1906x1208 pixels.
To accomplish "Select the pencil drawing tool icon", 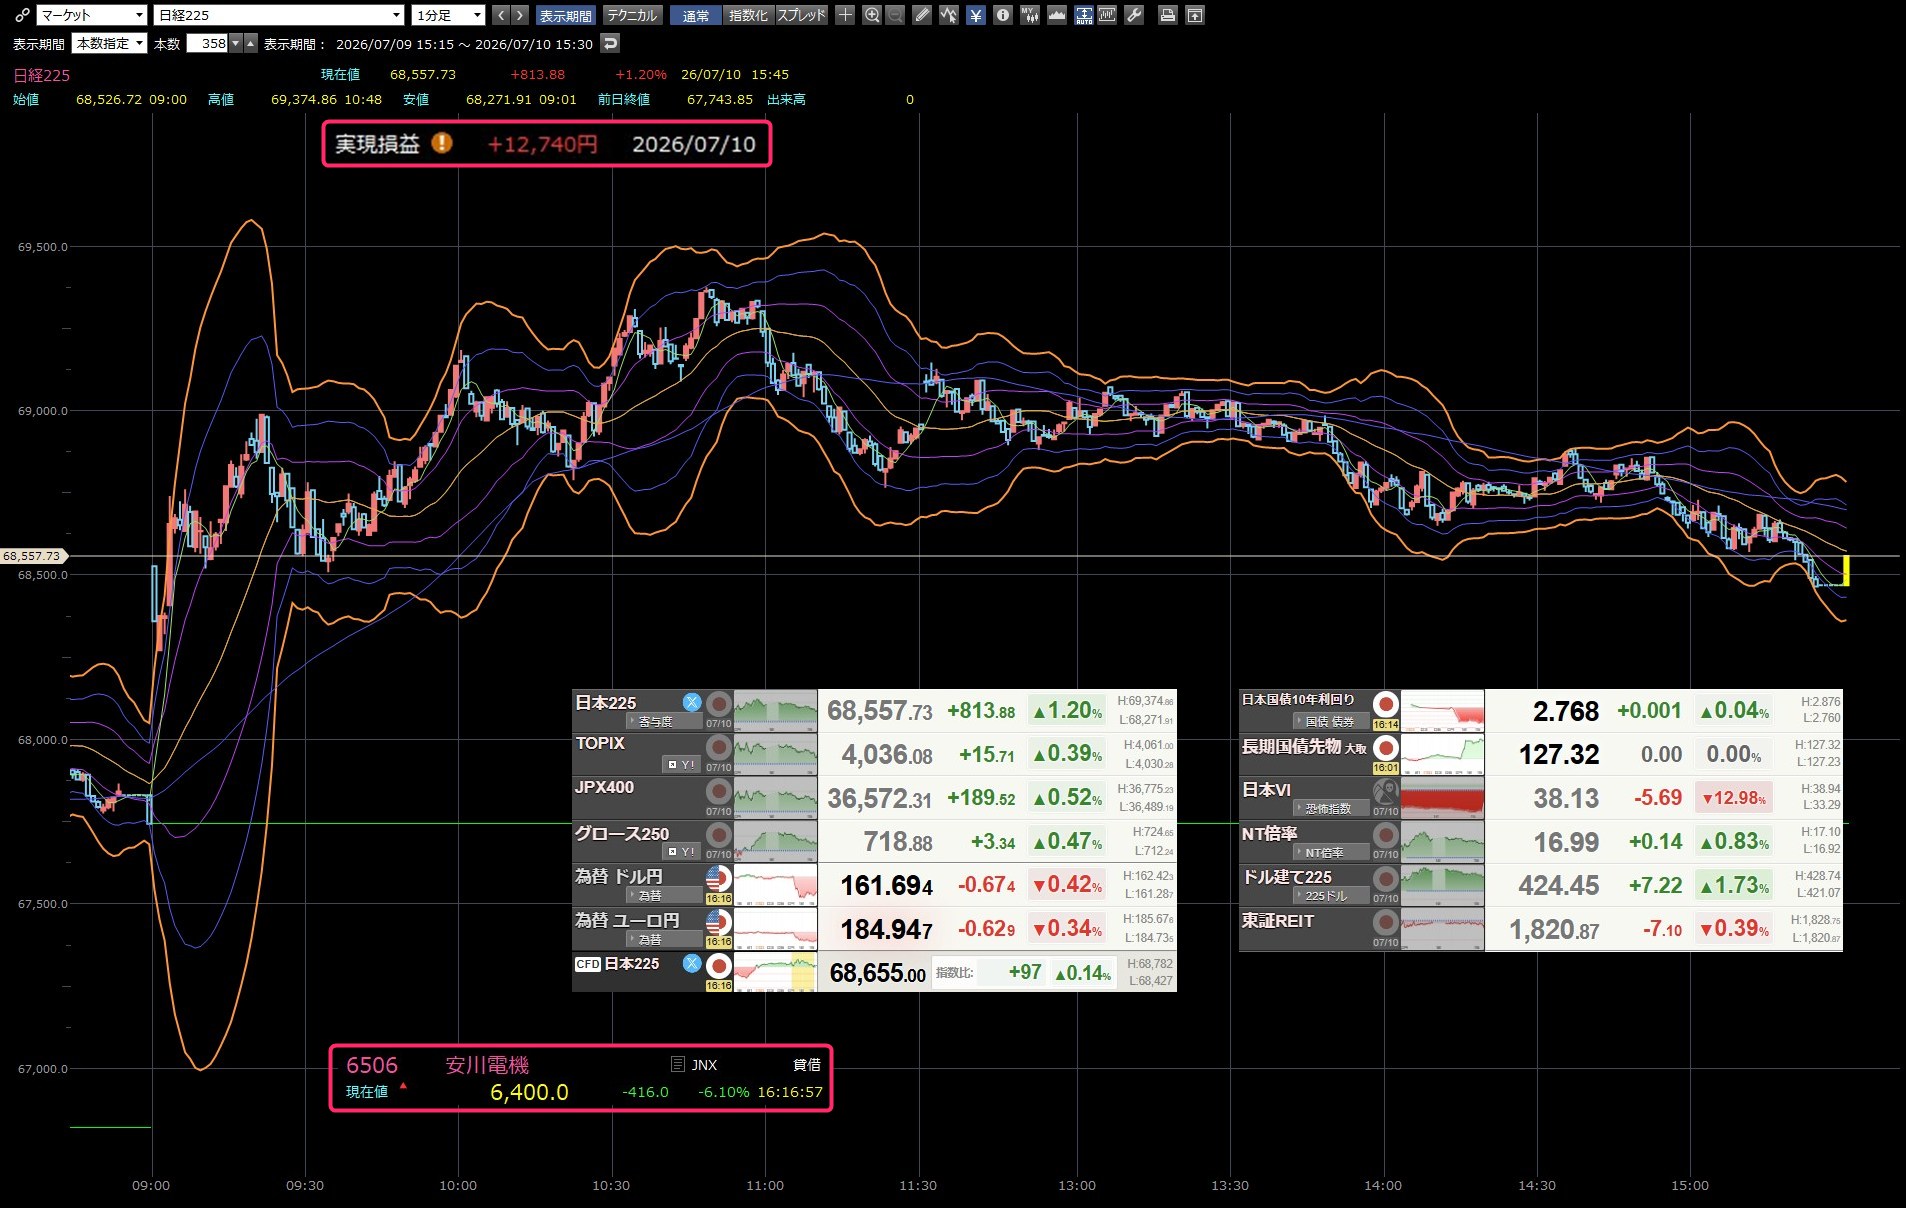I will [922, 15].
